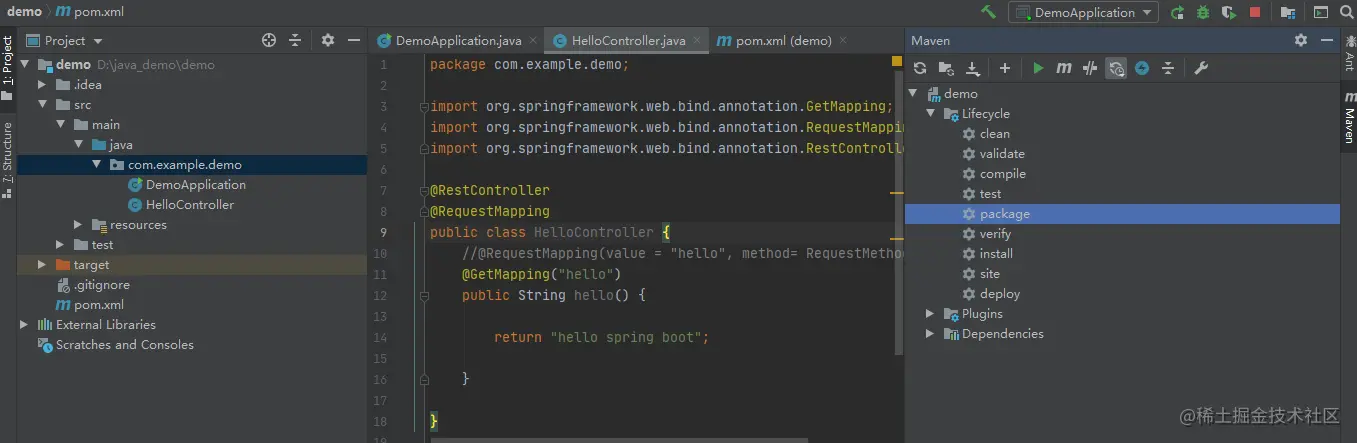Rerun DemoApplication with the green arrow icon

pyautogui.click(x=1178, y=13)
